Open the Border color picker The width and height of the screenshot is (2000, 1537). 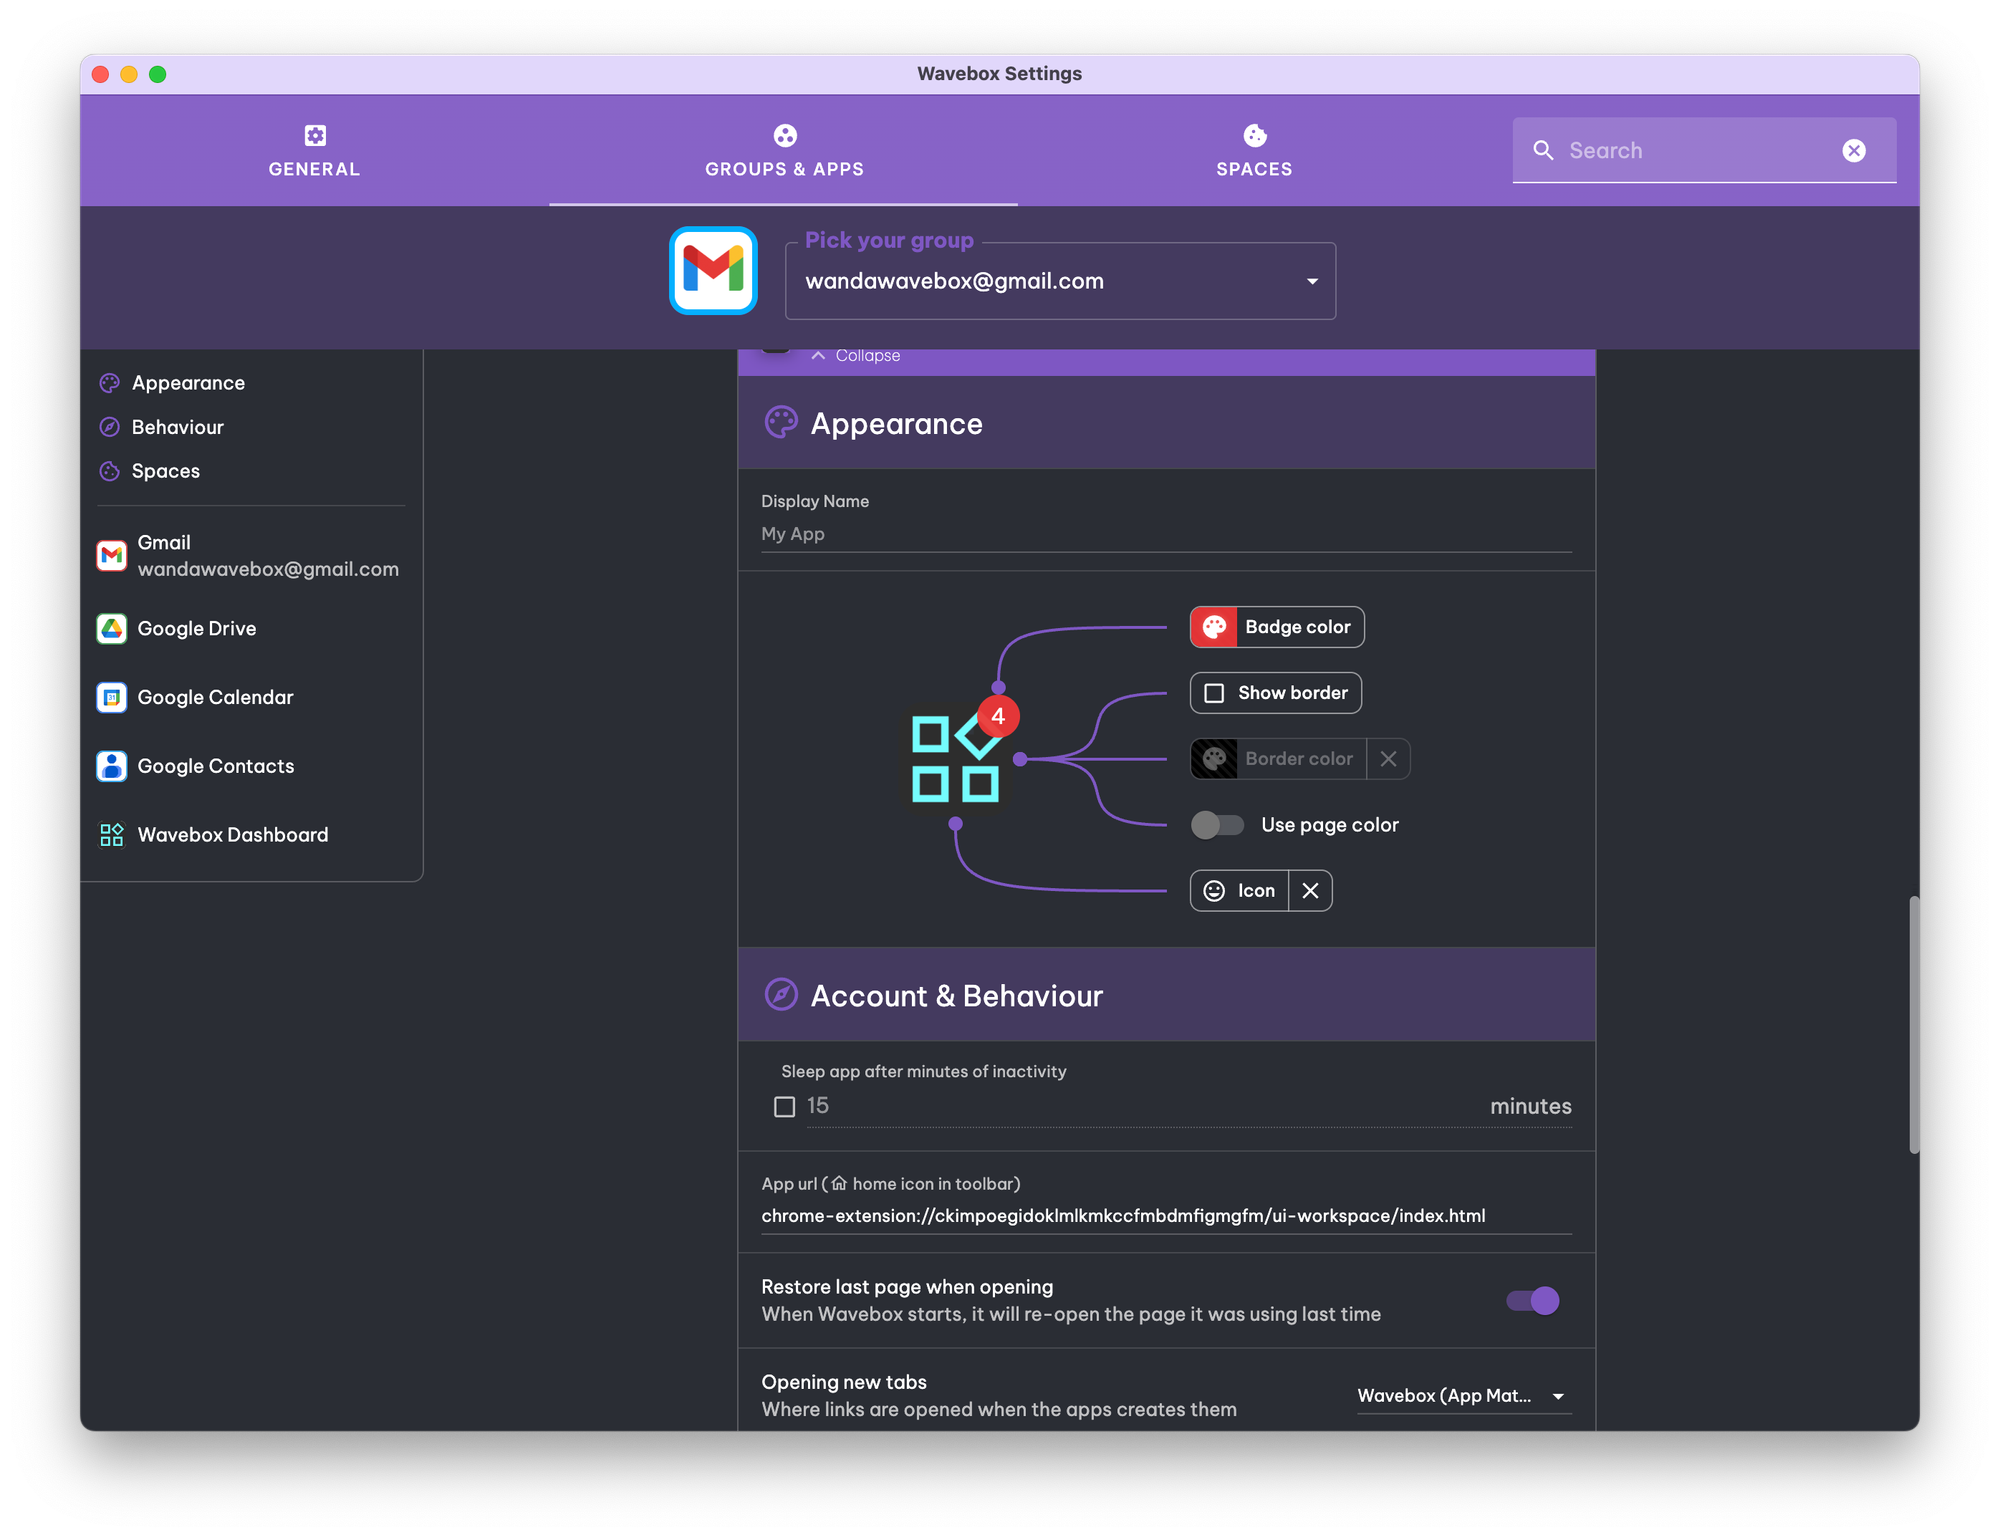coord(1278,759)
